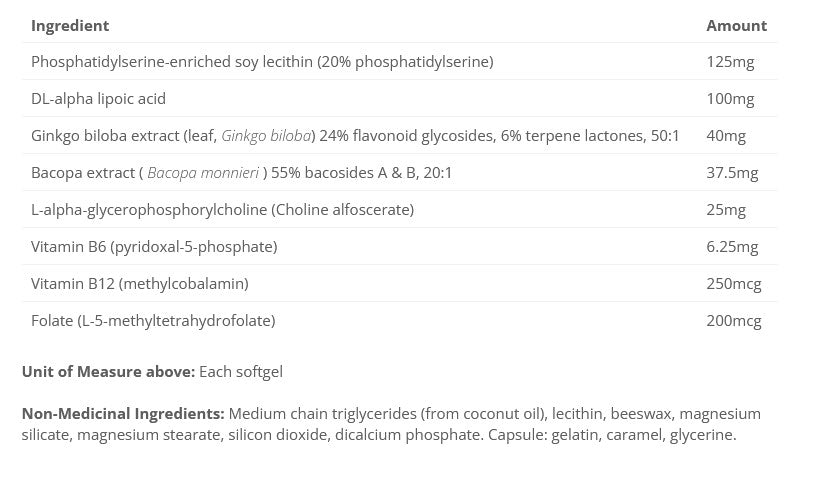The height and width of the screenshot is (479, 813).
Task: Select the Ginkgo biloba extract ingredient text
Action: pos(120,136)
